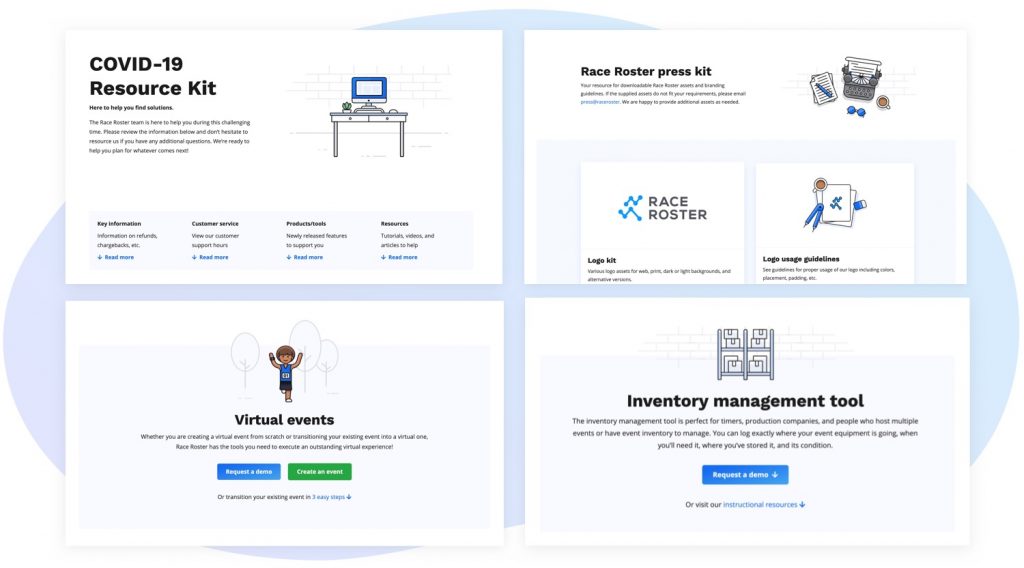This screenshot has height=568, width=1024.
Task: Expand Read more under Resources
Action: click(x=399, y=257)
